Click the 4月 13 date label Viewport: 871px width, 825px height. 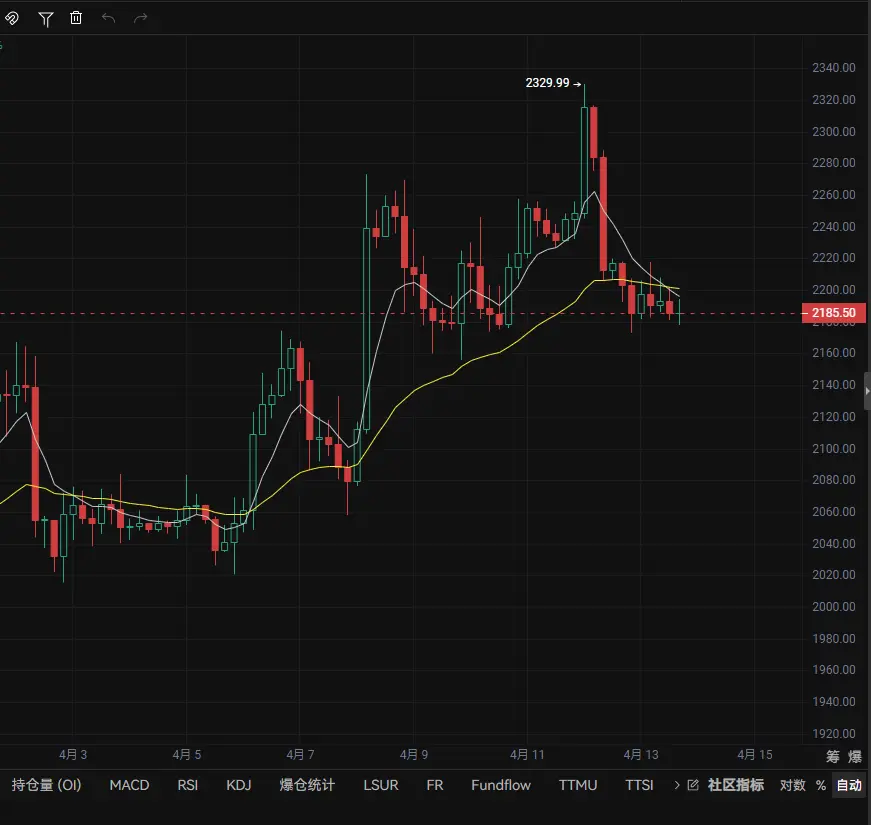coord(640,754)
